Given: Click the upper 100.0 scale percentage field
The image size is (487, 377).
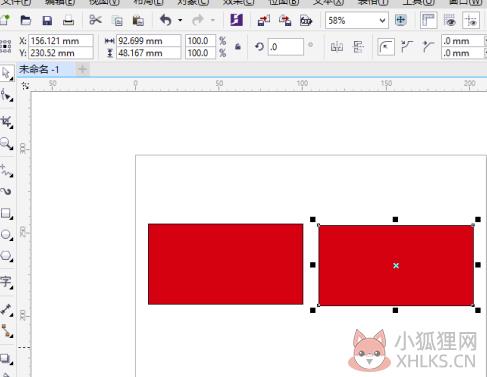Looking at the screenshot, I should click(x=200, y=41).
